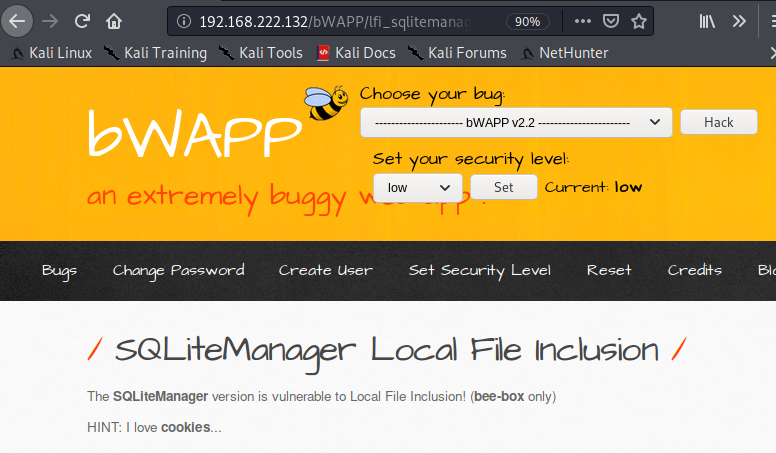Image resolution: width=776 pixels, height=453 pixels.
Task: Open the Kali Tools bookmark
Action: click(x=261, y=53)
